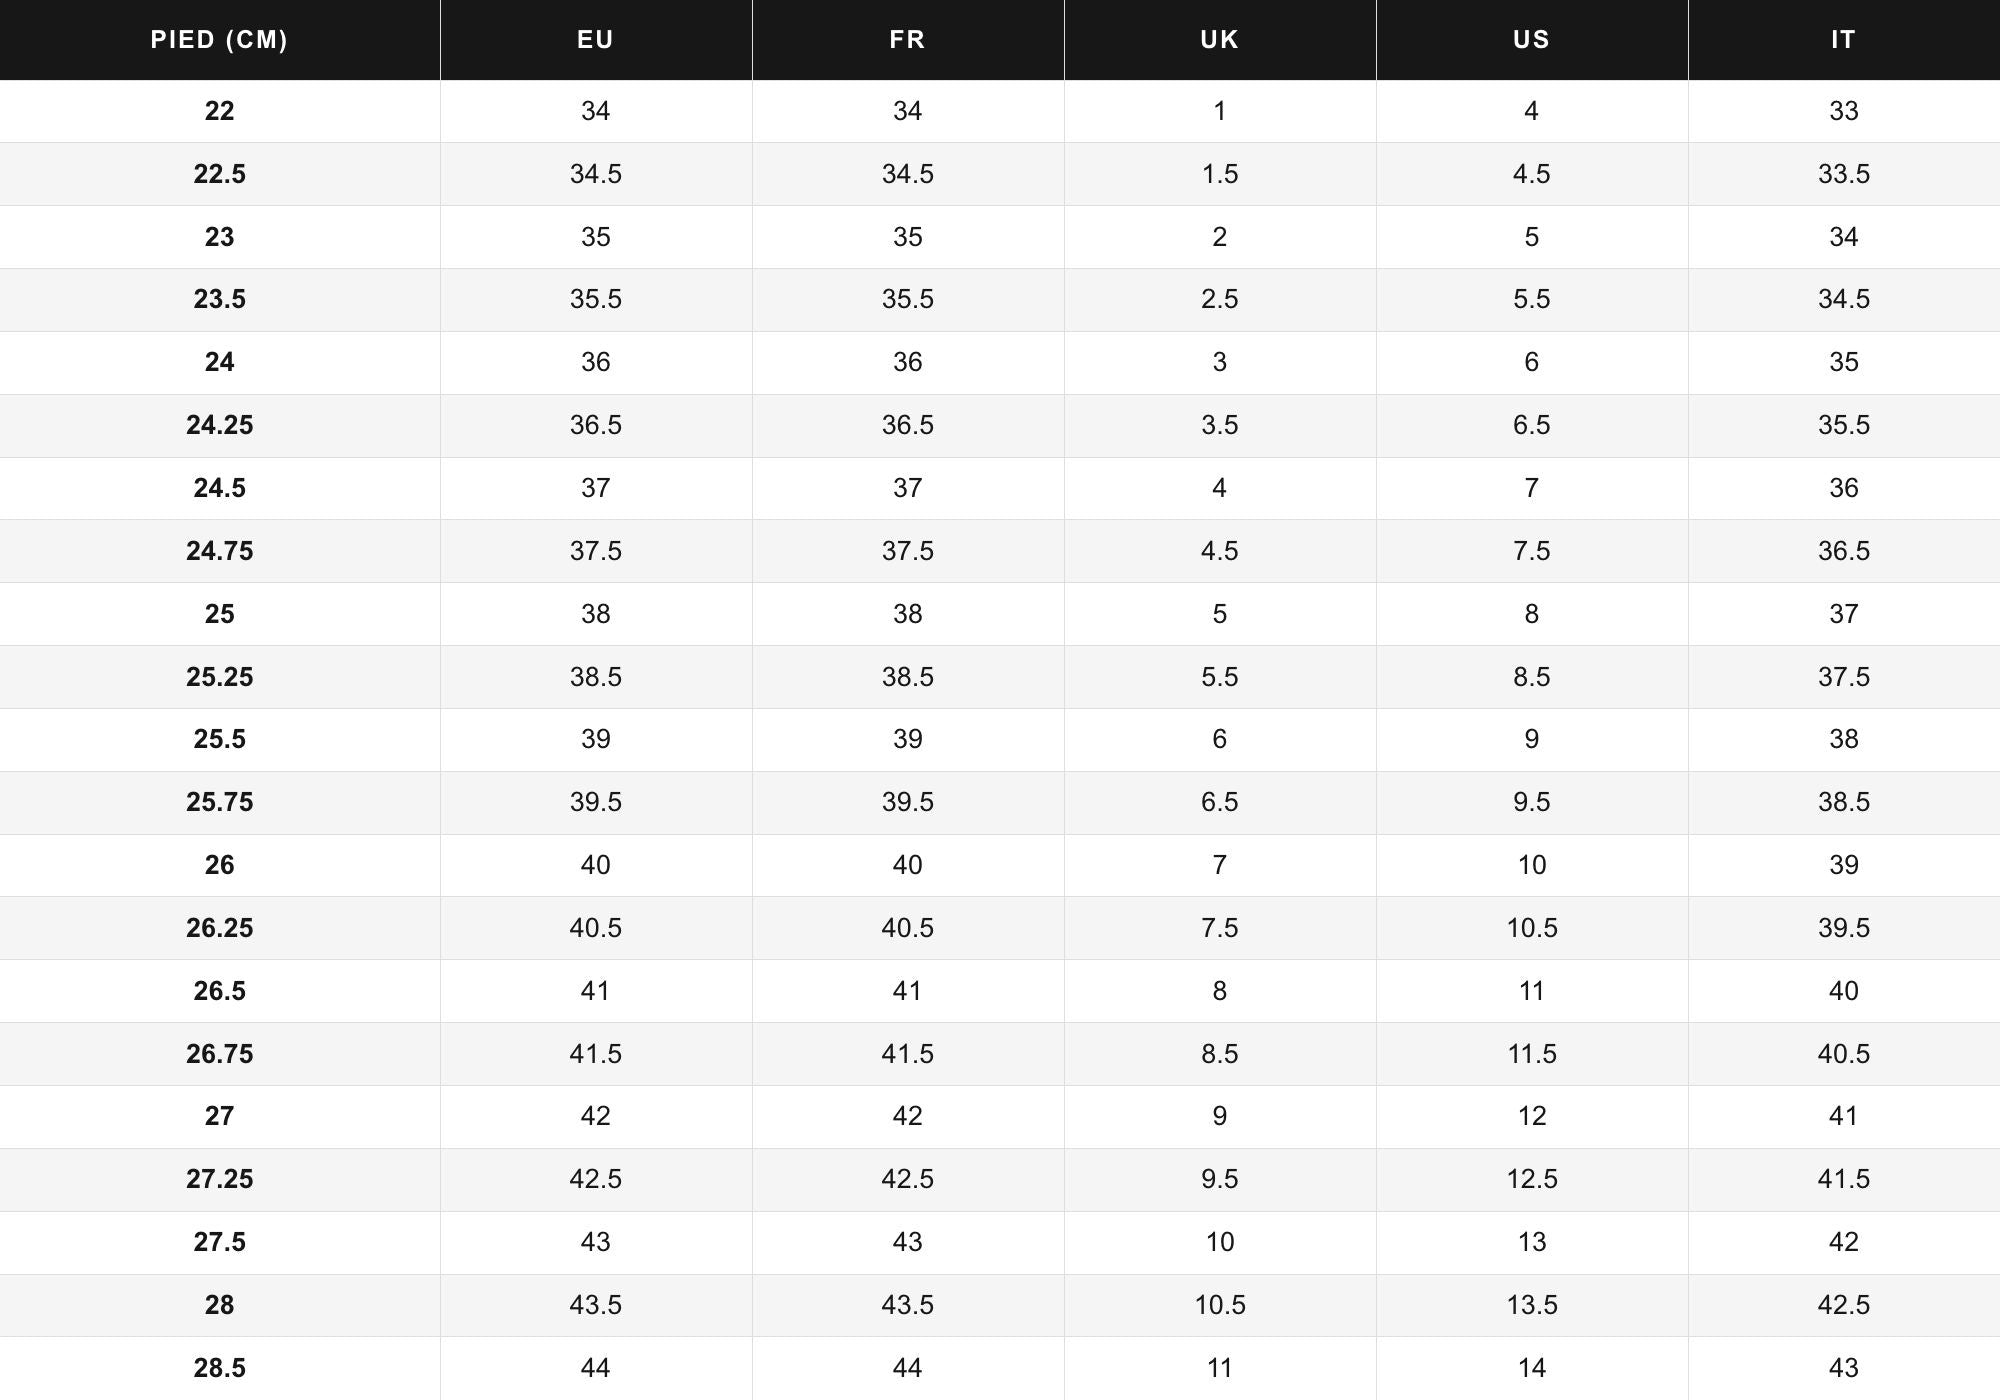
Task: Select the UK column header
Action: pos(1220,40)
